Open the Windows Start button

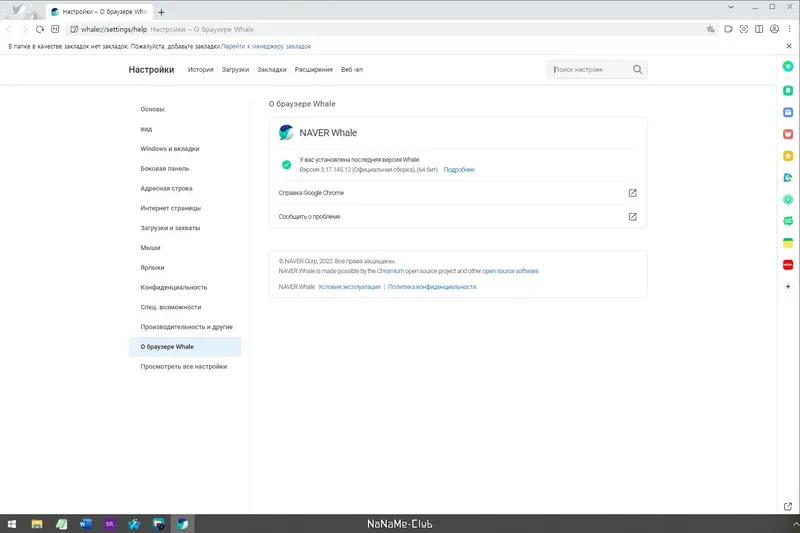click(x=12, y=524)
